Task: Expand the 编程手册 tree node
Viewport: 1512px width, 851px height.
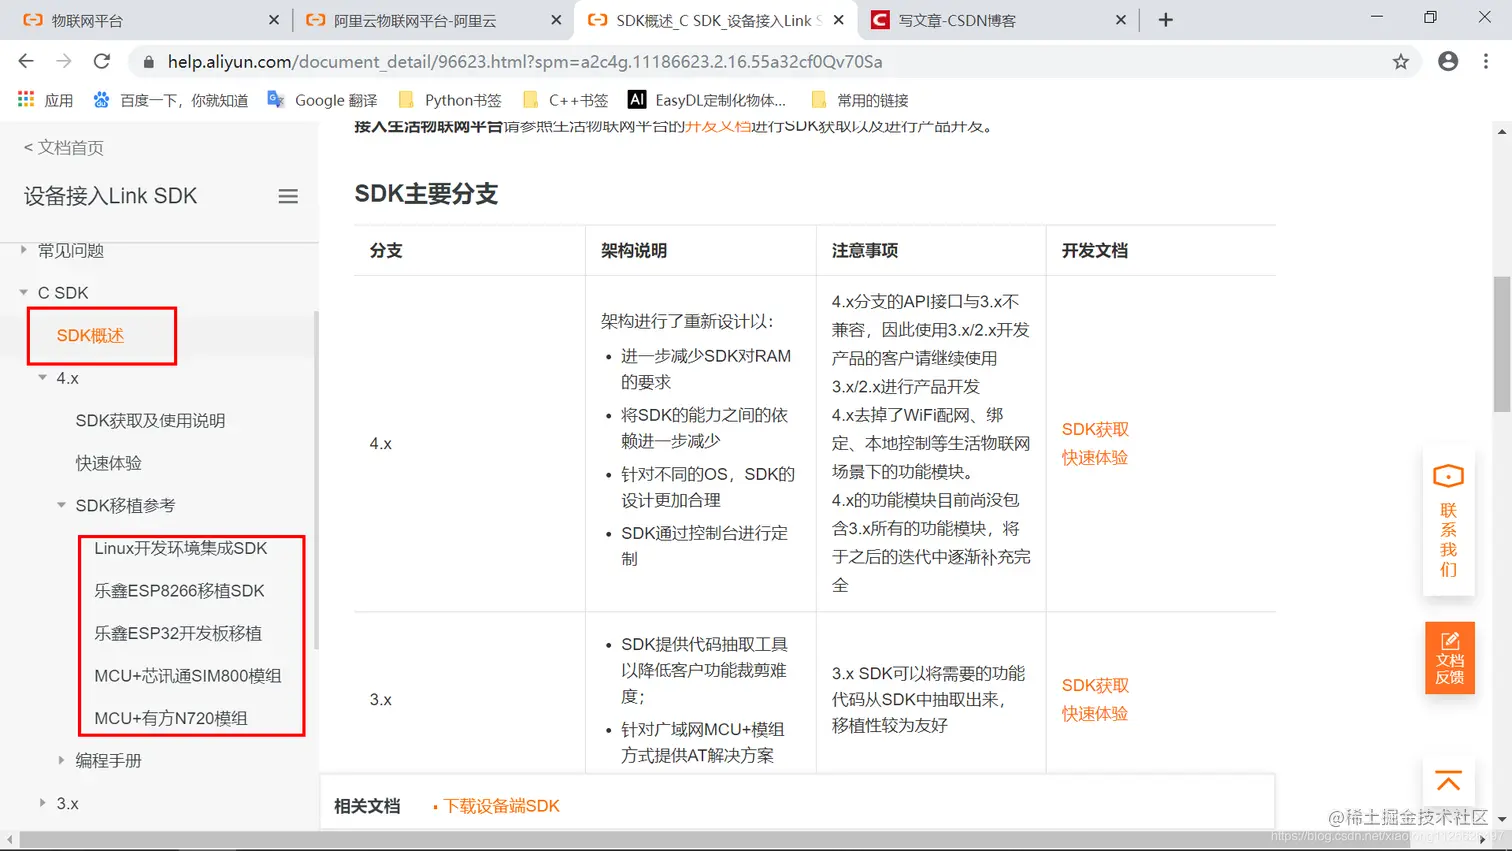Action: pos(61,760)
